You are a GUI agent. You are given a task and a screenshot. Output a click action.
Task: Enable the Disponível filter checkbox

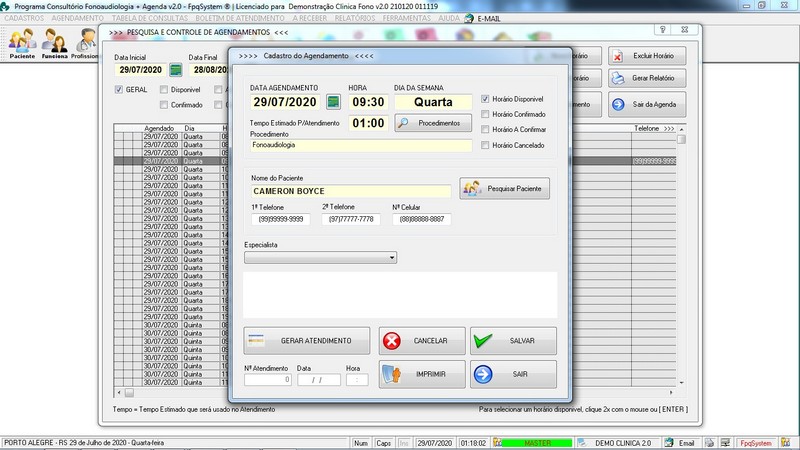click(164, 90)
